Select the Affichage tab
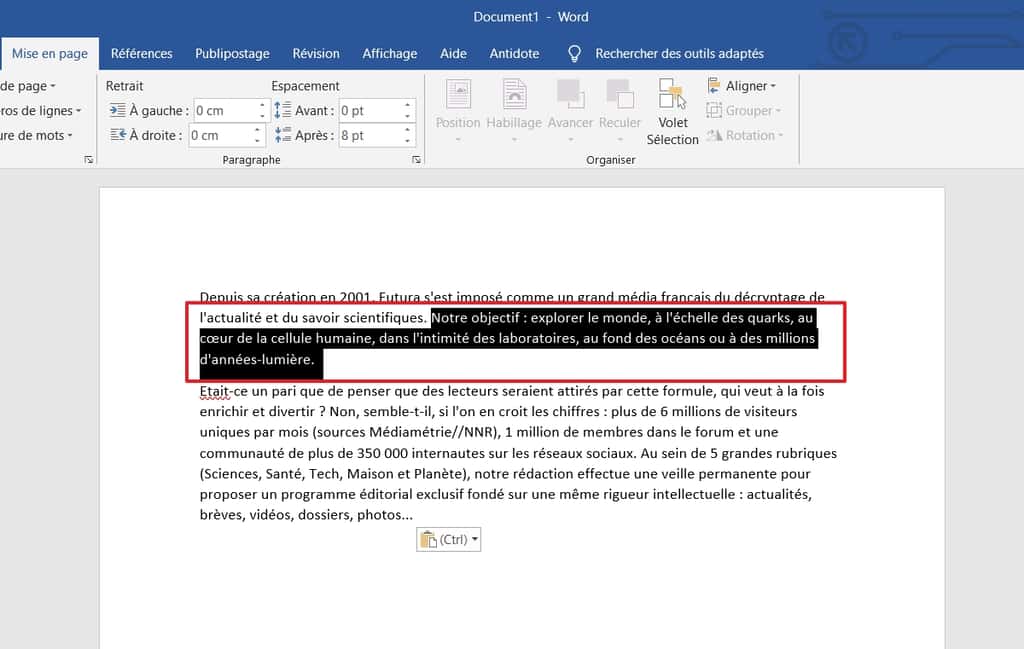Image resolution: width=1024 pixels, height=649 pixels. tap(390, 54)
